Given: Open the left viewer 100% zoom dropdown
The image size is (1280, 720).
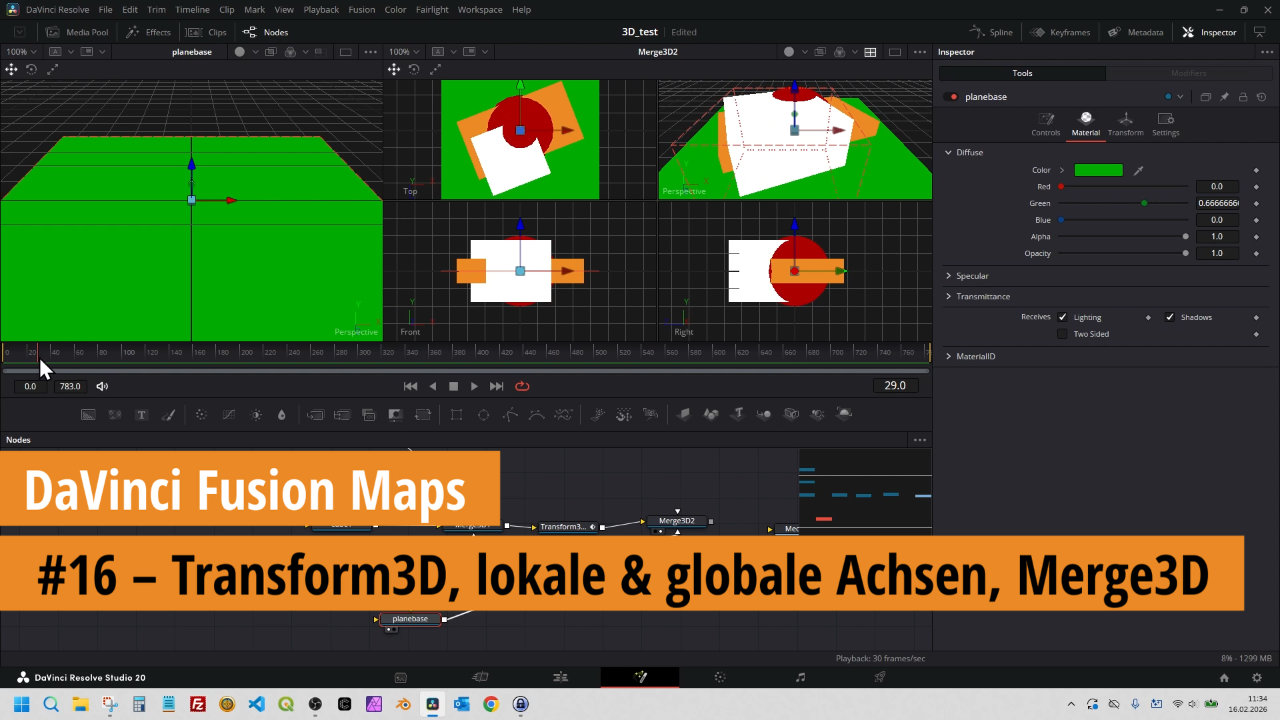Looking at the screenshot, I should (x=20, y=52).
